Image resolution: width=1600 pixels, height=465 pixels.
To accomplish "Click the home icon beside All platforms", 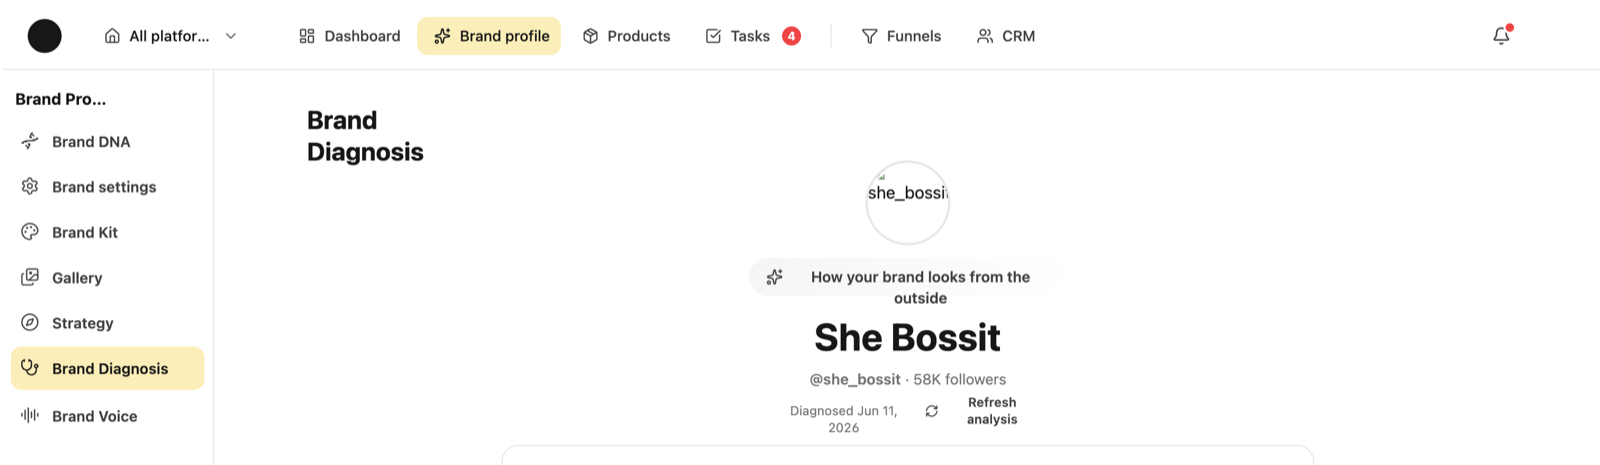I will pos(112,36).
